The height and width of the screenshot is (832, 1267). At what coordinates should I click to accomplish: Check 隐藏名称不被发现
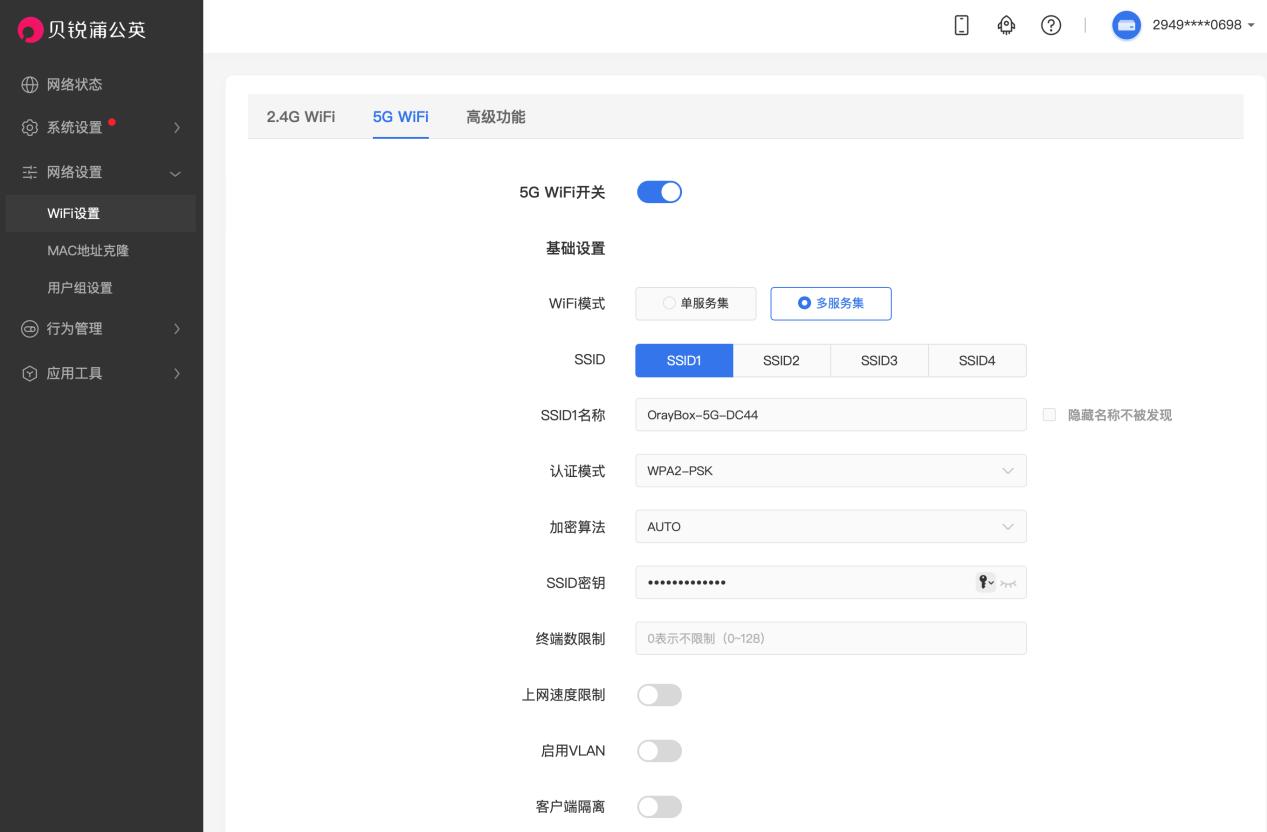(x=1048, y=414)
